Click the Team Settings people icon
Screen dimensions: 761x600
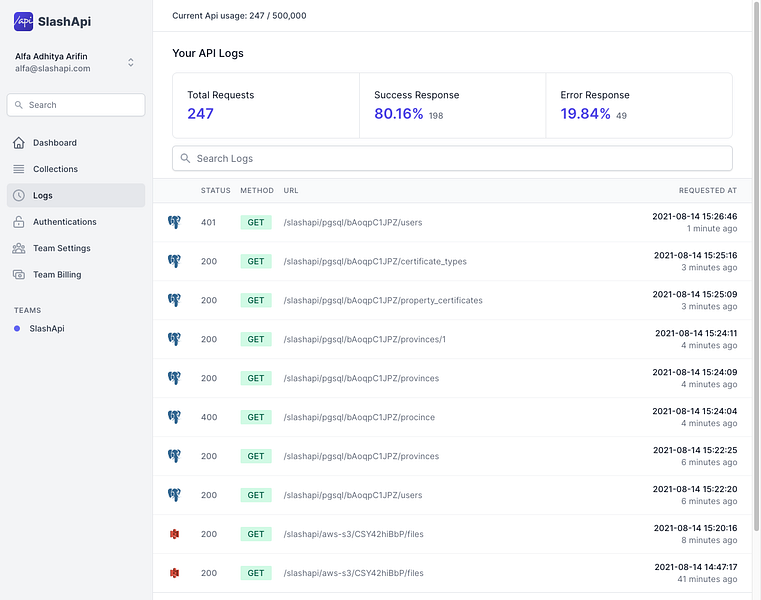point(19,248)
